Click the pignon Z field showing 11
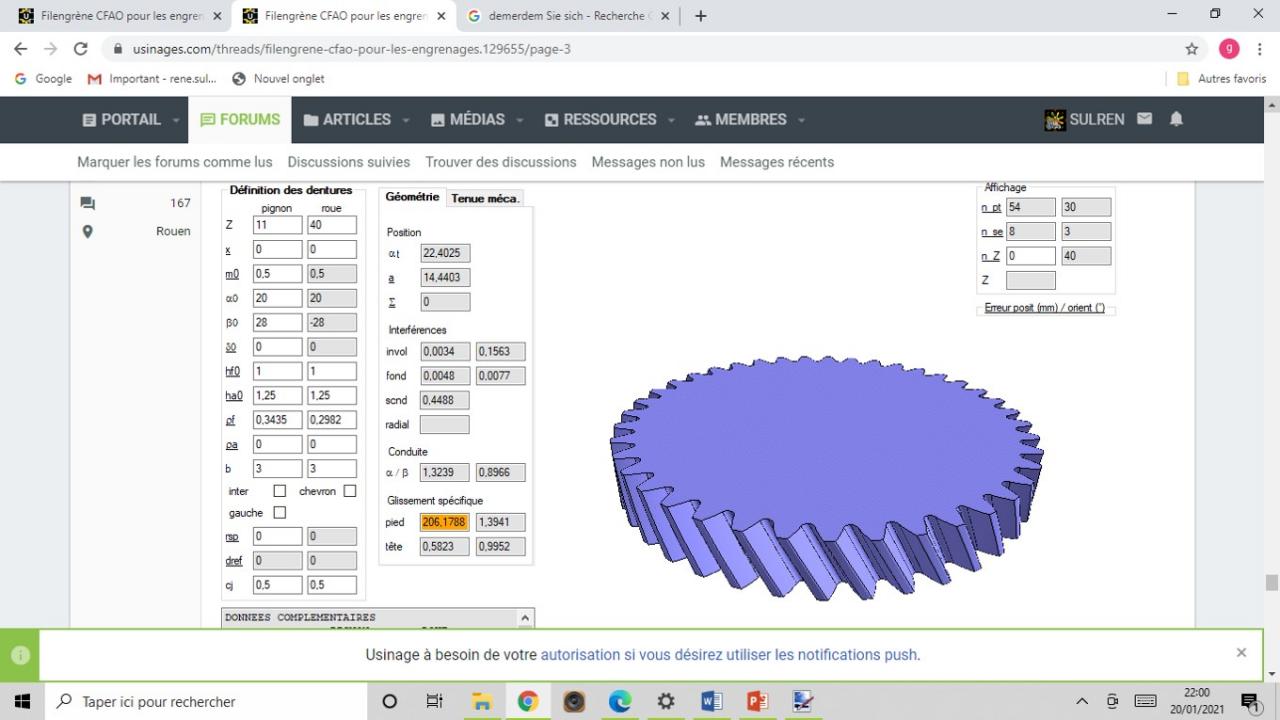 coord(277,225)
